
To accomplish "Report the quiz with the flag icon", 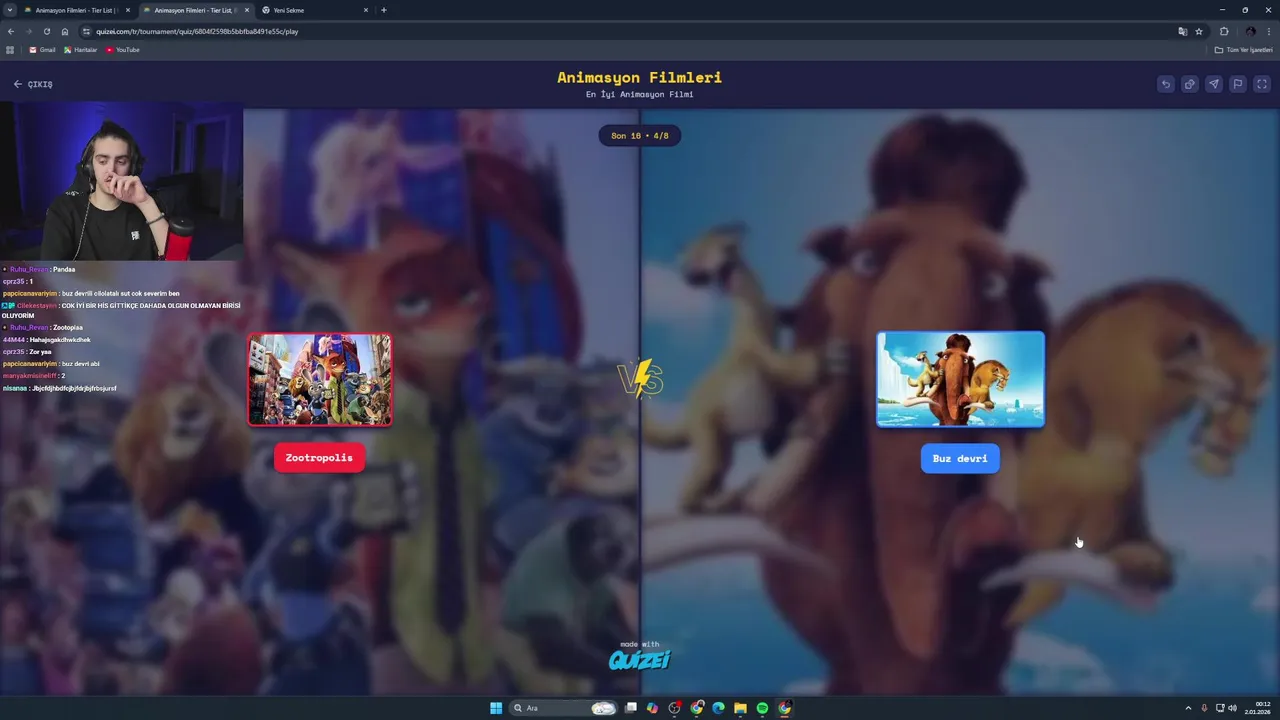I will (1238, 84).
